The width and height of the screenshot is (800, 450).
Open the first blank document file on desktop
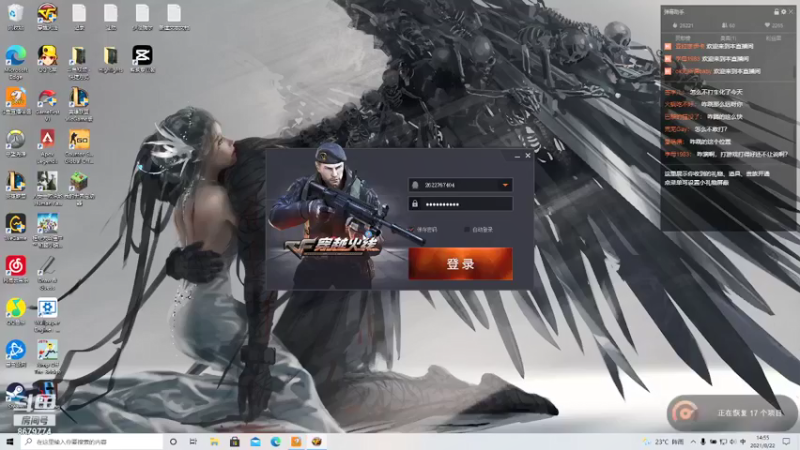(79, 14)
